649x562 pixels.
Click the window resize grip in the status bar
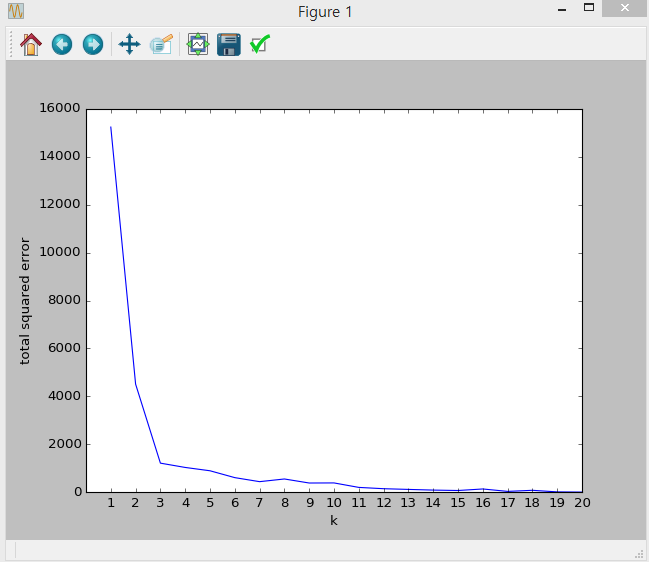(x=639, y=554)
